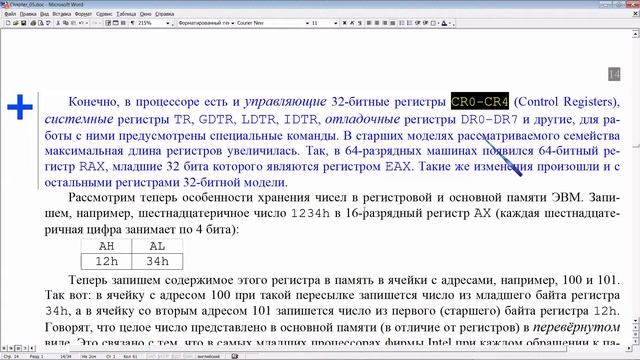Open the paragraph style dropdown
Viewport: 640px width, 360px height.
coord(233,23)
